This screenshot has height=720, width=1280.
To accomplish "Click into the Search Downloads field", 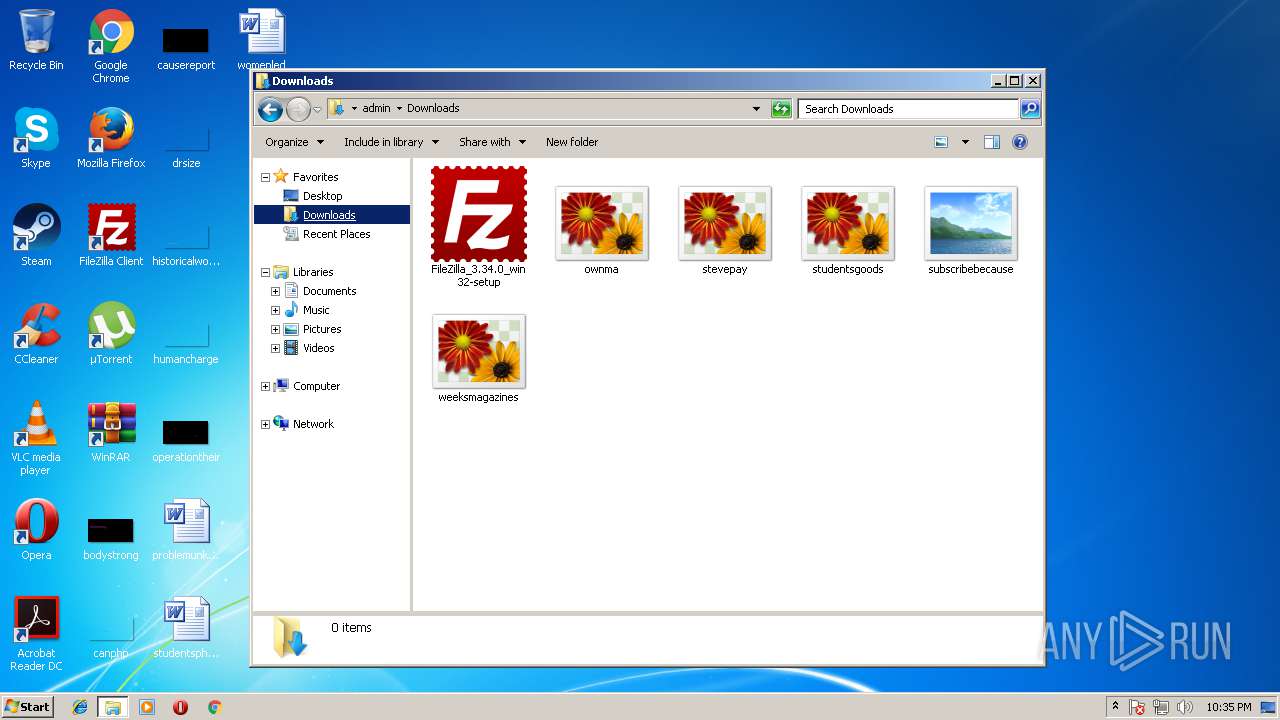I will click(908, 109).
